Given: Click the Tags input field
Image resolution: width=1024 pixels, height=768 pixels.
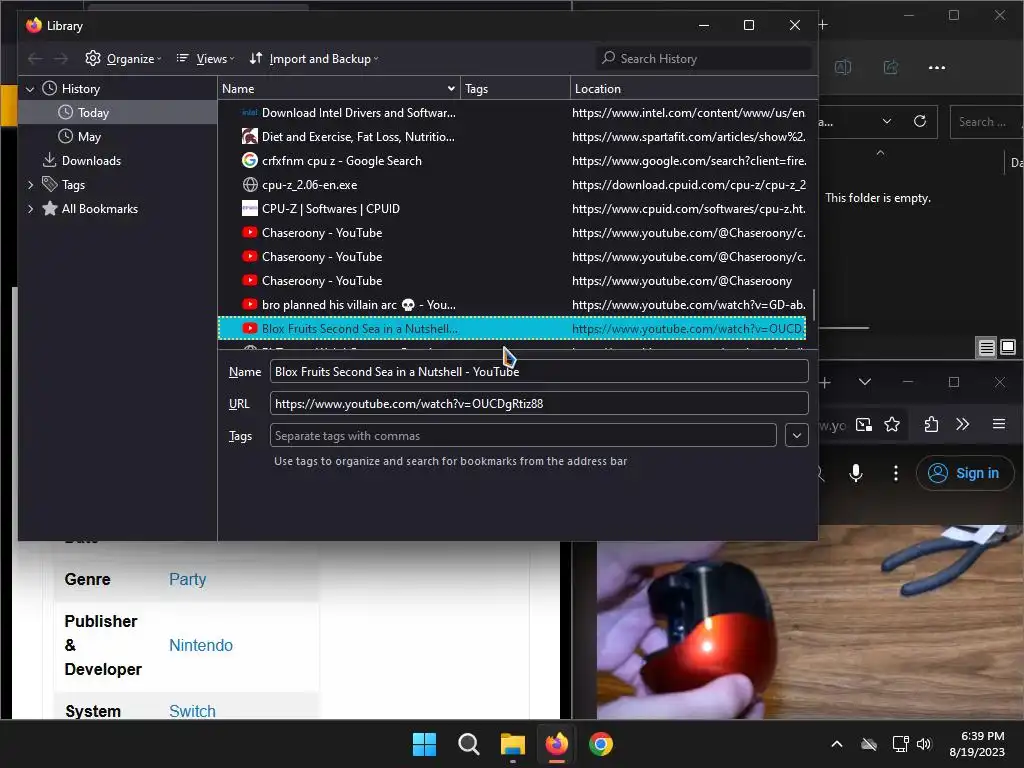Looking at the screenshot, I should (523, 436).
